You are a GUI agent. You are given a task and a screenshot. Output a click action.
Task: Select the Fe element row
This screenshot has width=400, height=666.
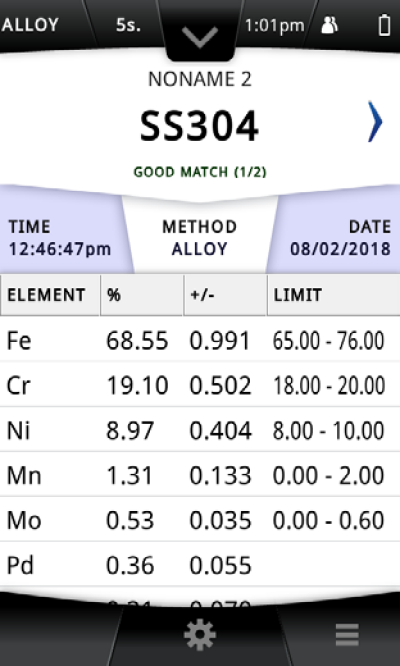(x=200, y=340)
